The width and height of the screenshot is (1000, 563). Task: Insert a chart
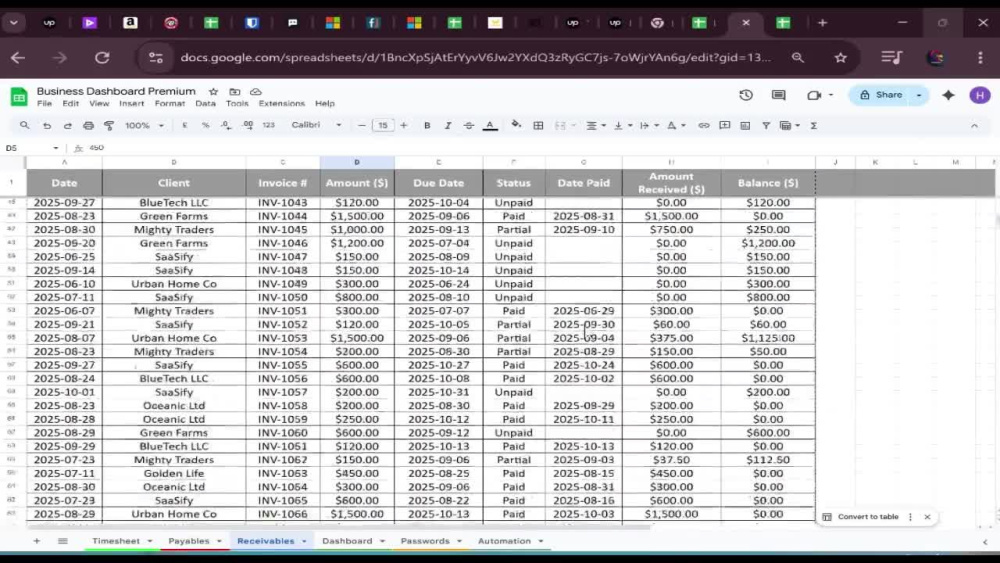(745, 126)
